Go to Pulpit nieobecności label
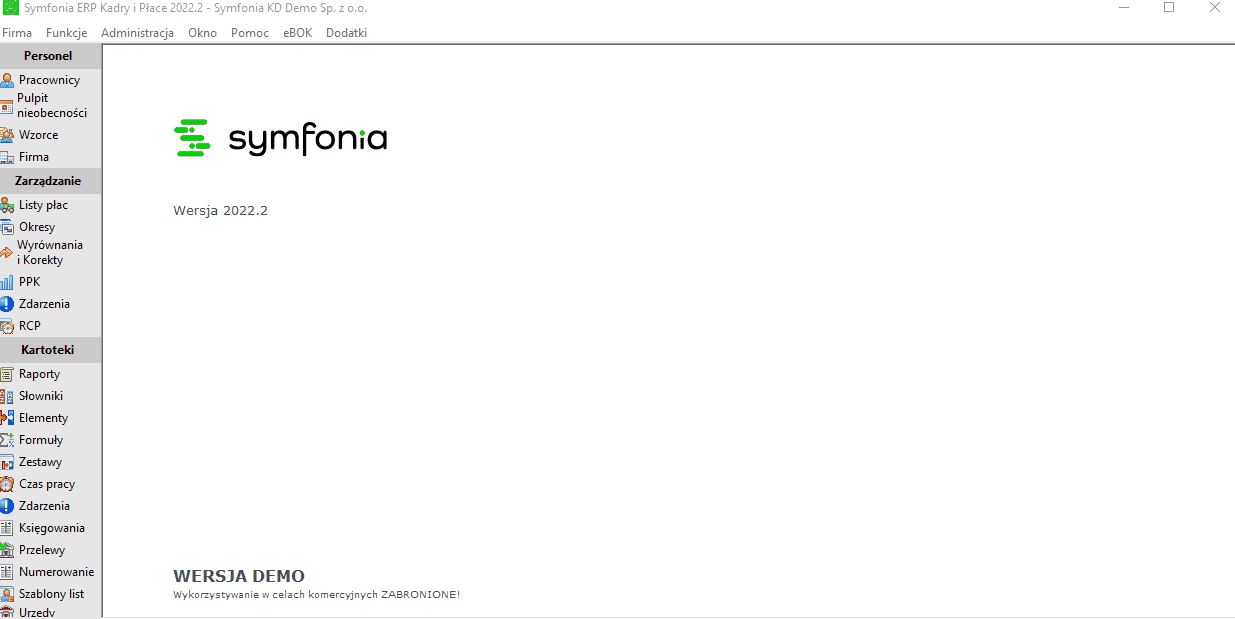Viewport: 1235px width, 619px height. 52,106
